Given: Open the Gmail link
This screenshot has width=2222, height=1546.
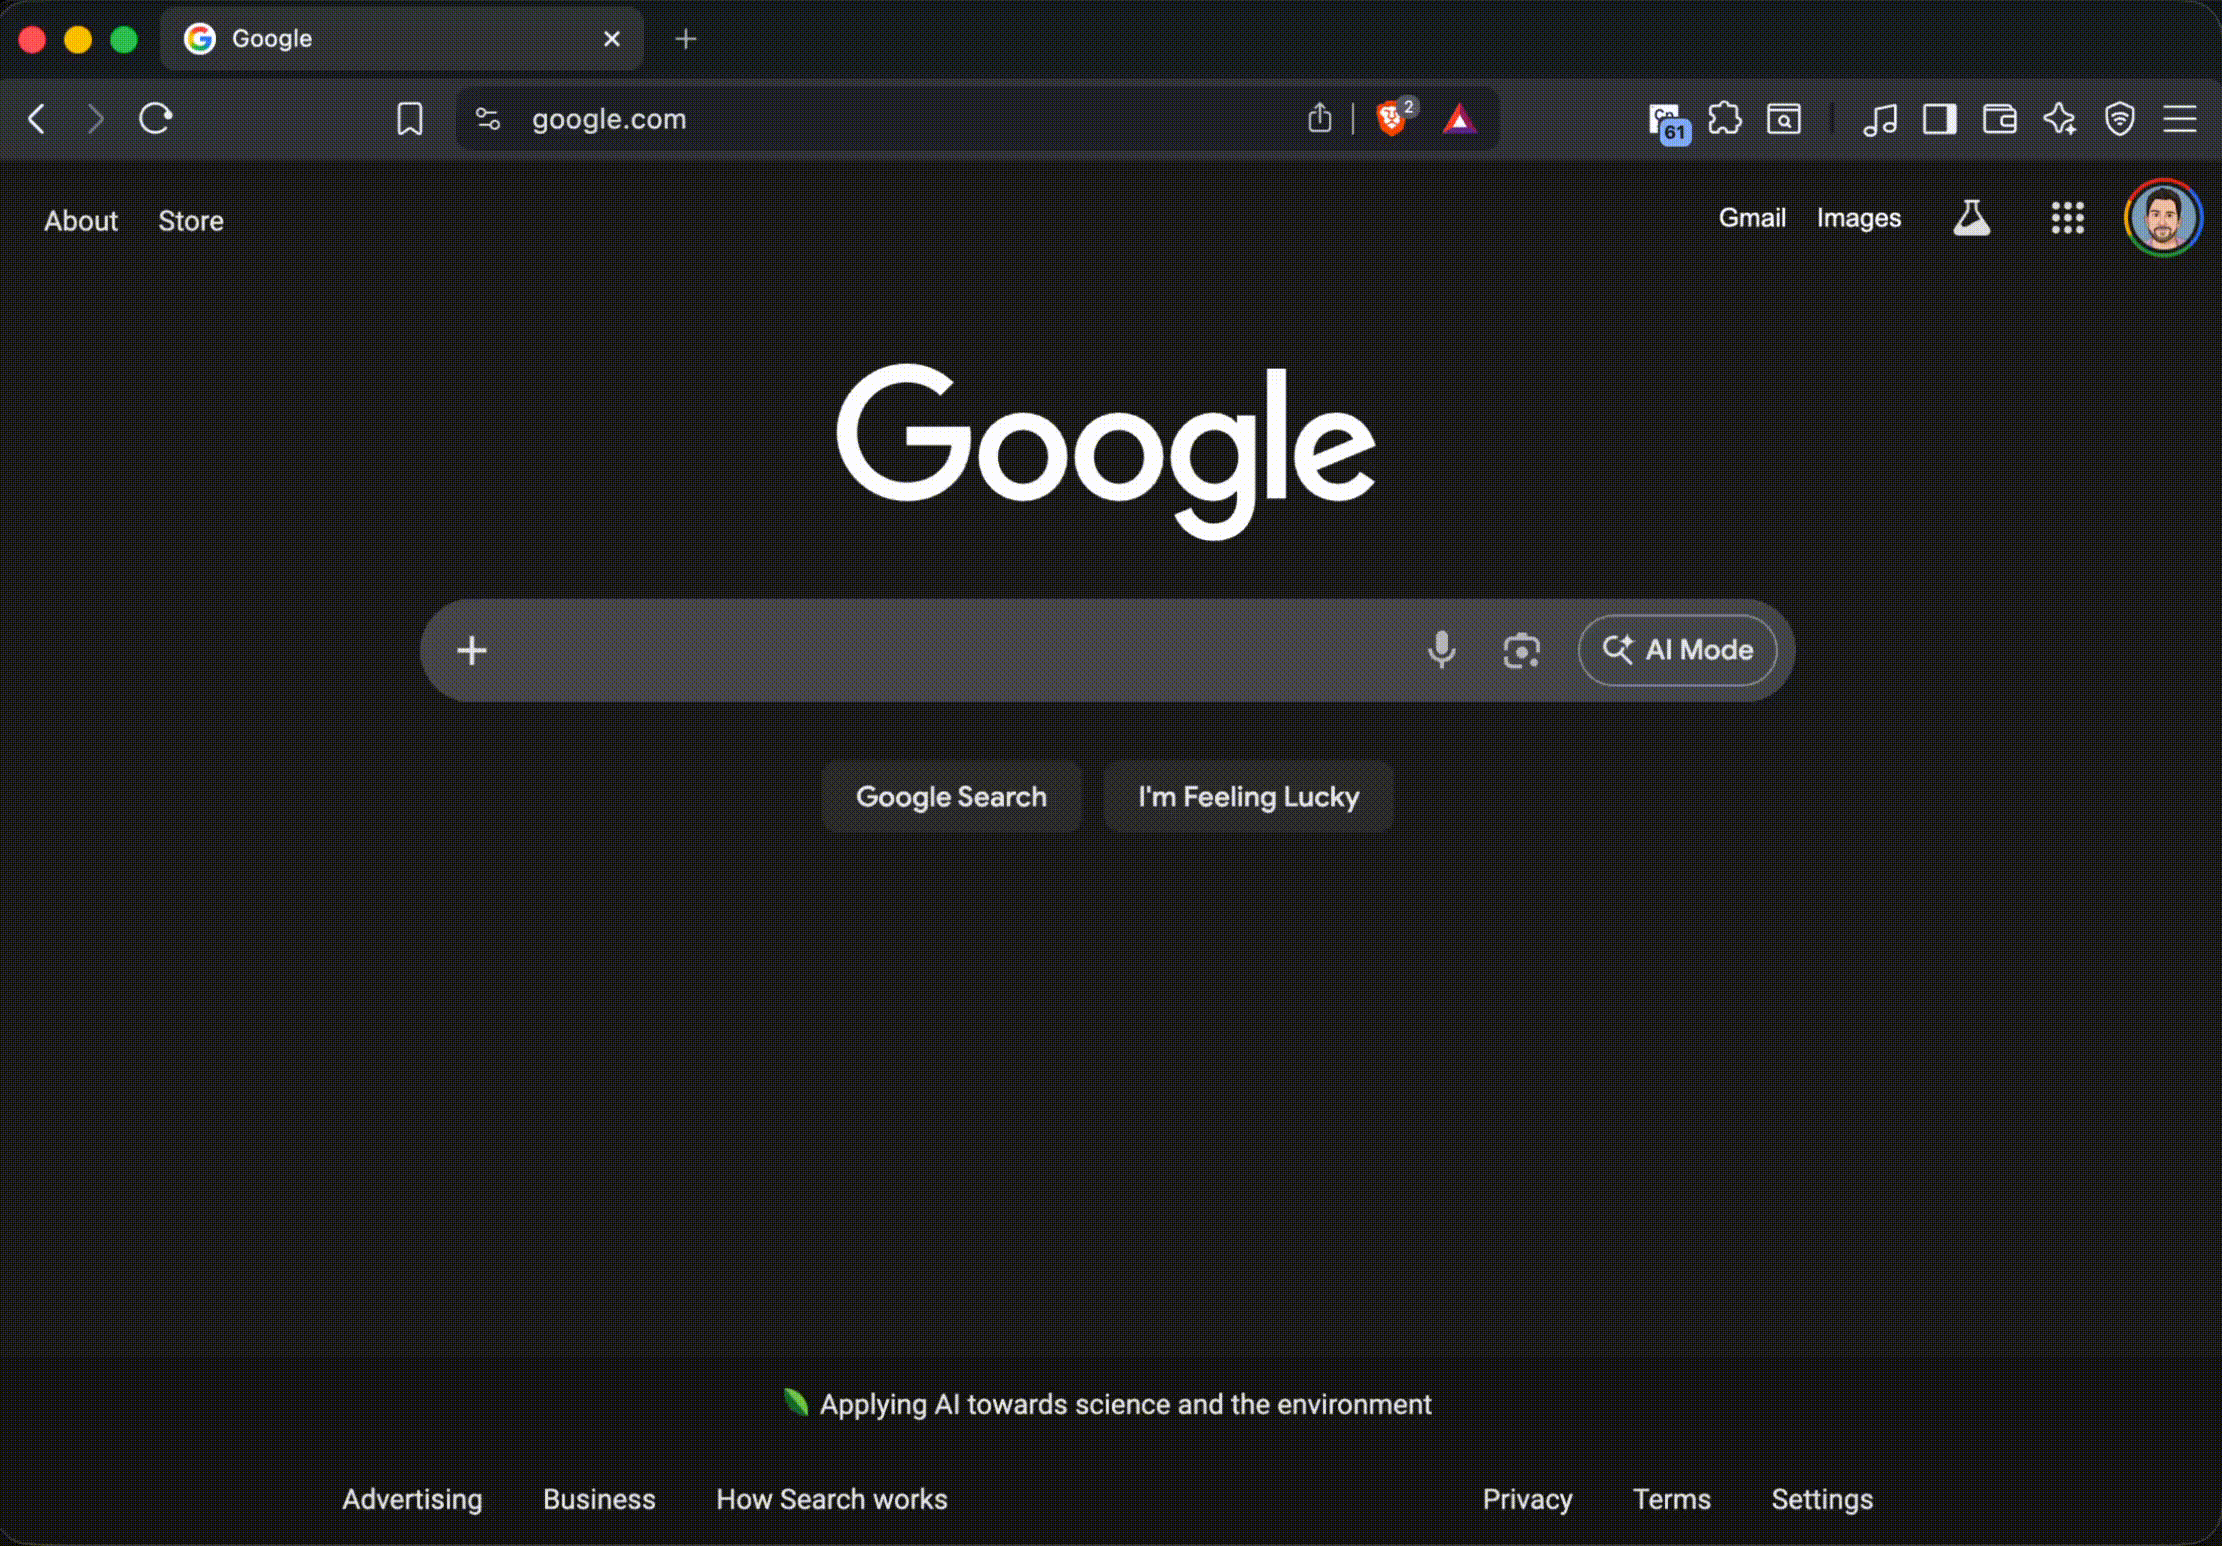Looking at the screenshot, I should 1751,218.
